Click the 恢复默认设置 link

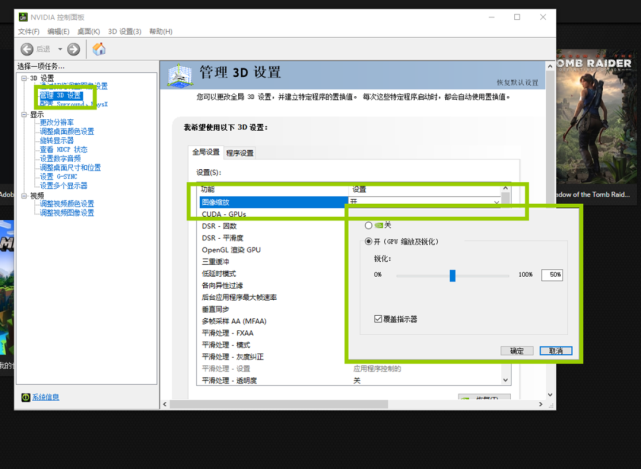click(518, 83)
